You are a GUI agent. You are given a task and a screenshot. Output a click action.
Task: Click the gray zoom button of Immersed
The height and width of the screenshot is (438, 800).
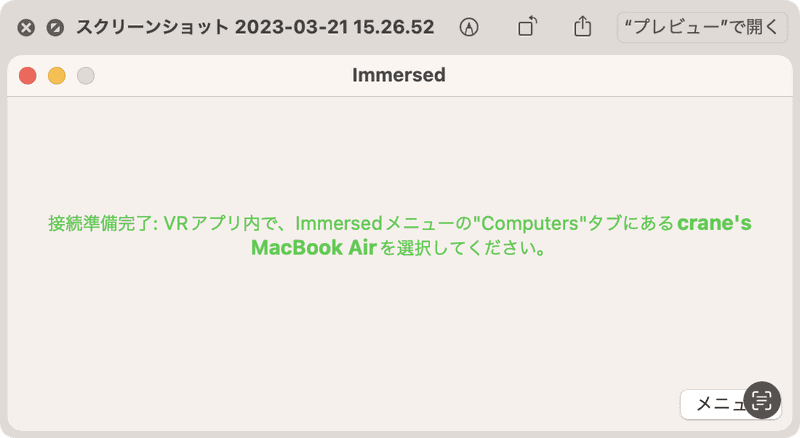click(x=86, y=76)
